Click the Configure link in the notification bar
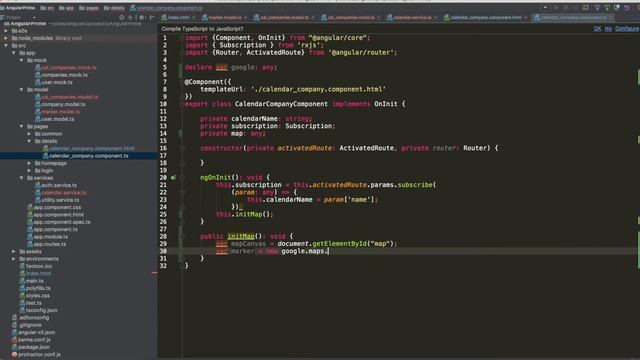Screen dimensions: 640x360 [x=627, y=29]
